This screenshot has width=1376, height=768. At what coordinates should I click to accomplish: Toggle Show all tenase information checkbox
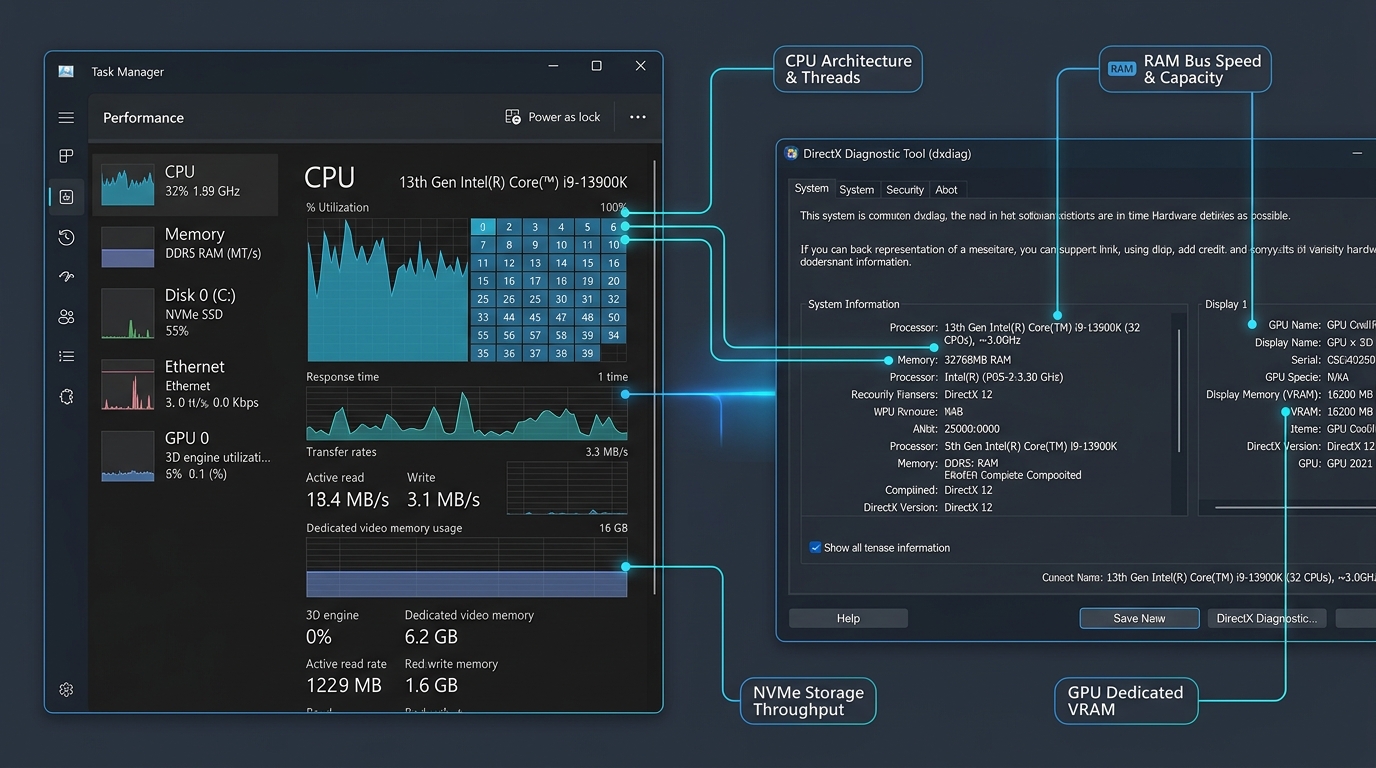815,547
